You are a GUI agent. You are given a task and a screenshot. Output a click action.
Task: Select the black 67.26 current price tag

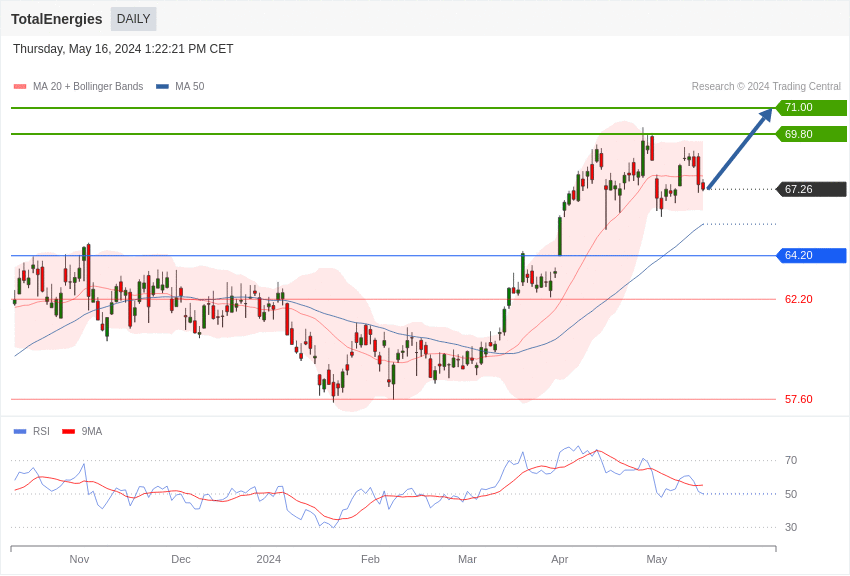point(811,189)
